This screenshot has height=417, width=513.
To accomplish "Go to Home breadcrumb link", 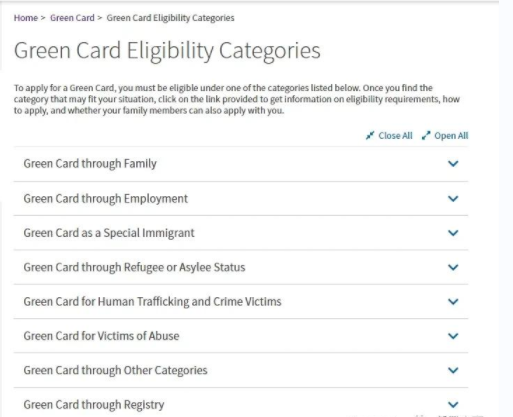I will [26, 18].
